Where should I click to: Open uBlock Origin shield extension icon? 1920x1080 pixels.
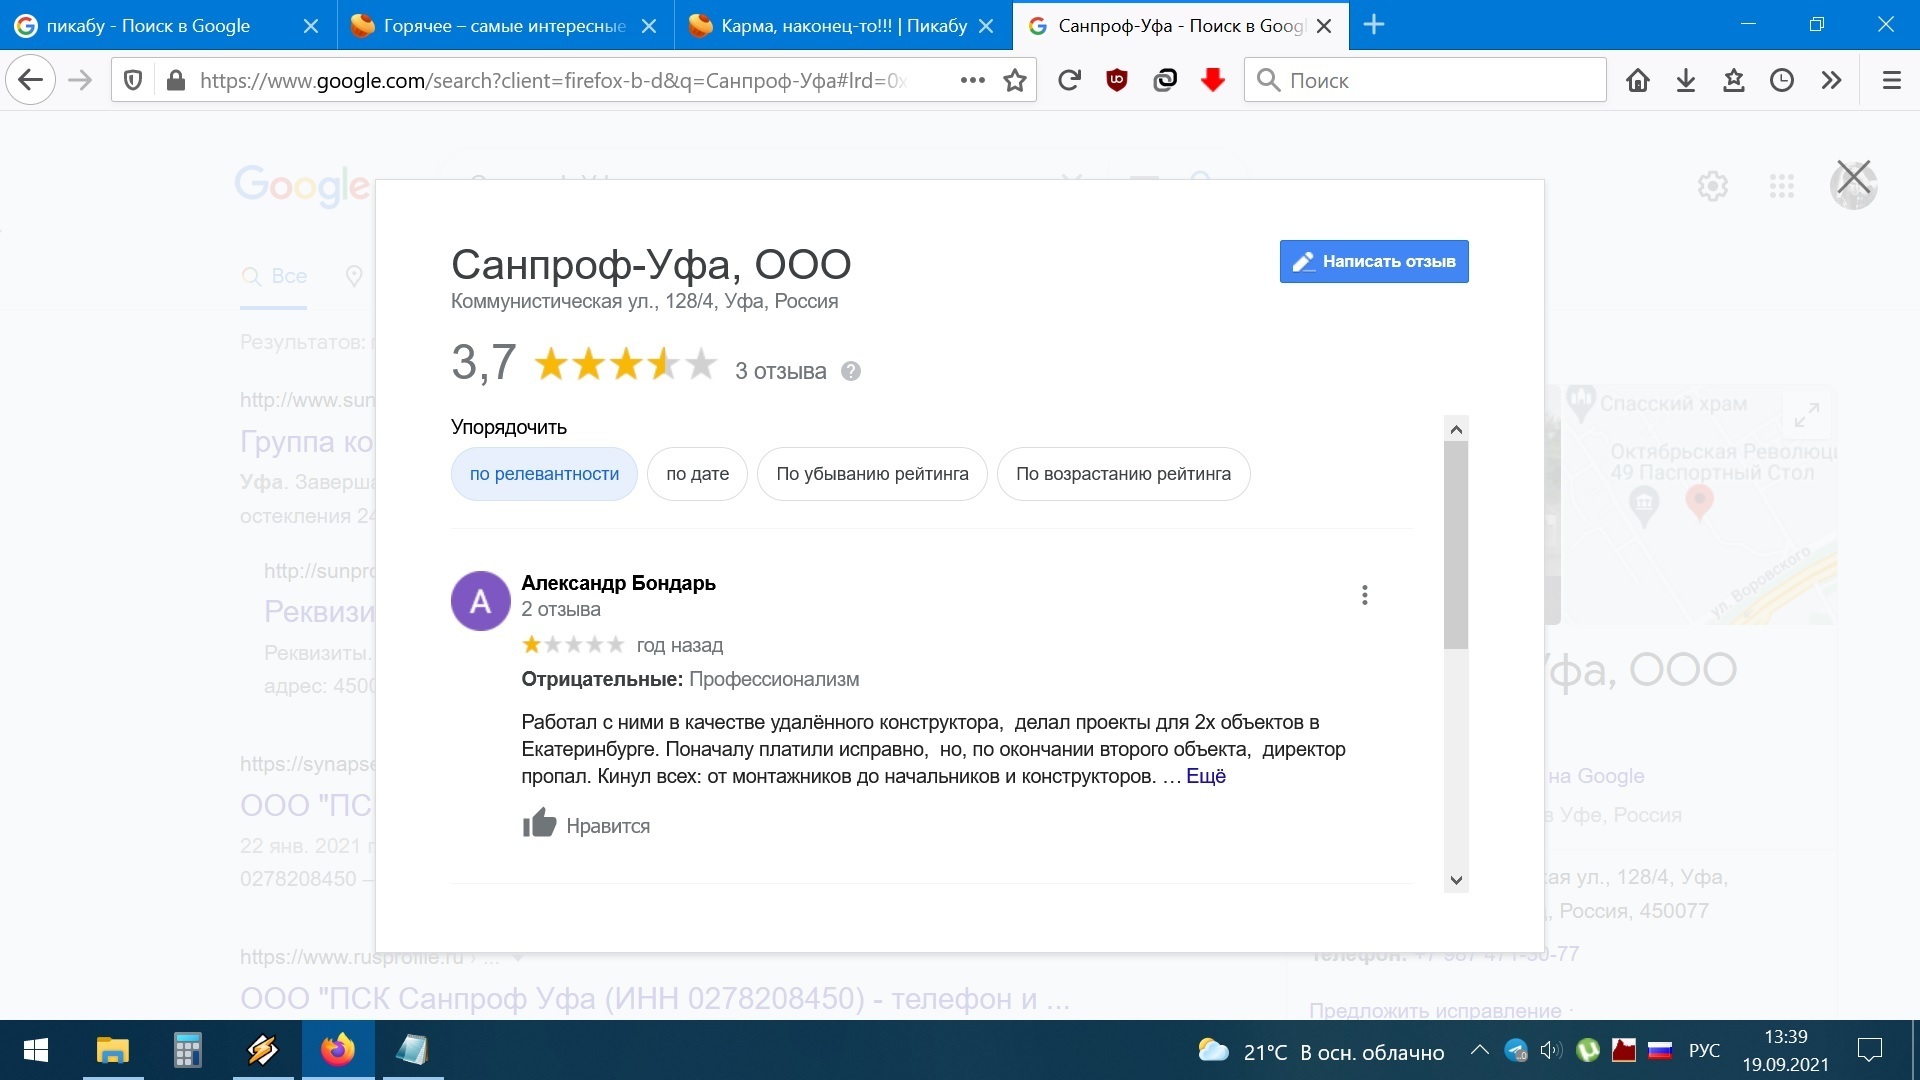pos(1117,80)
